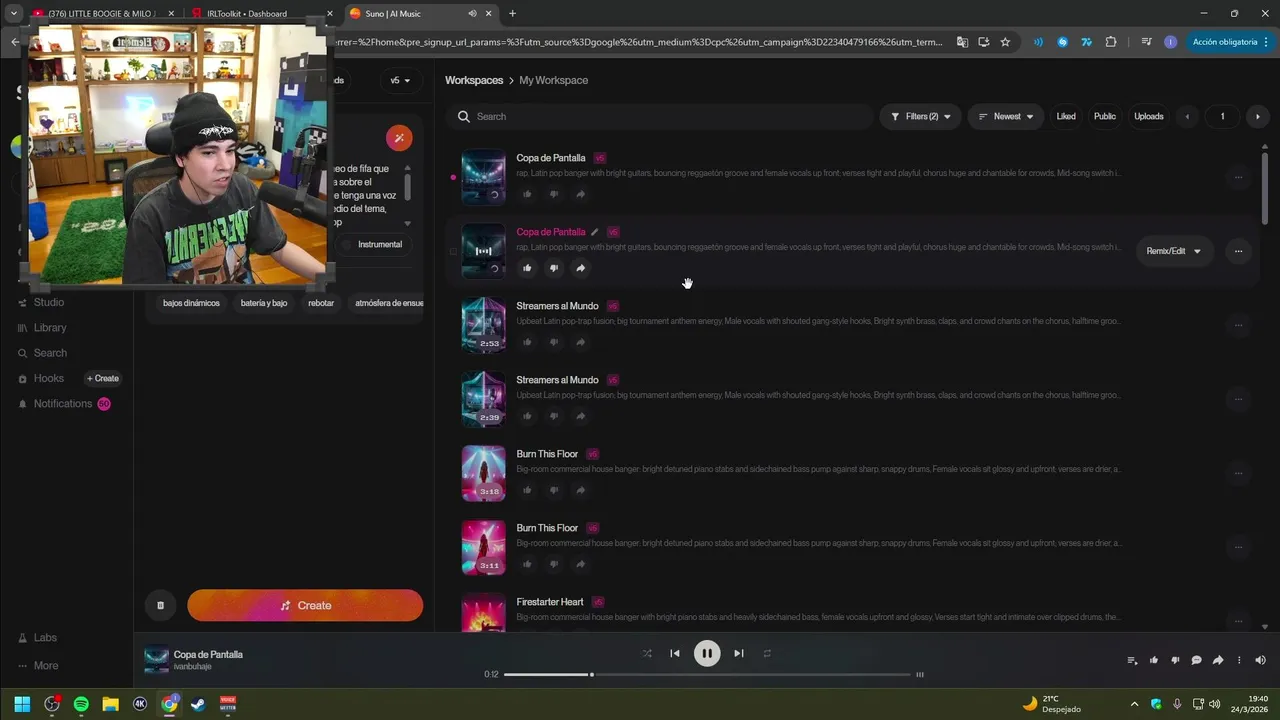Skip to the next track
The image size is (1280, 720).
click(x=738, y=653)
